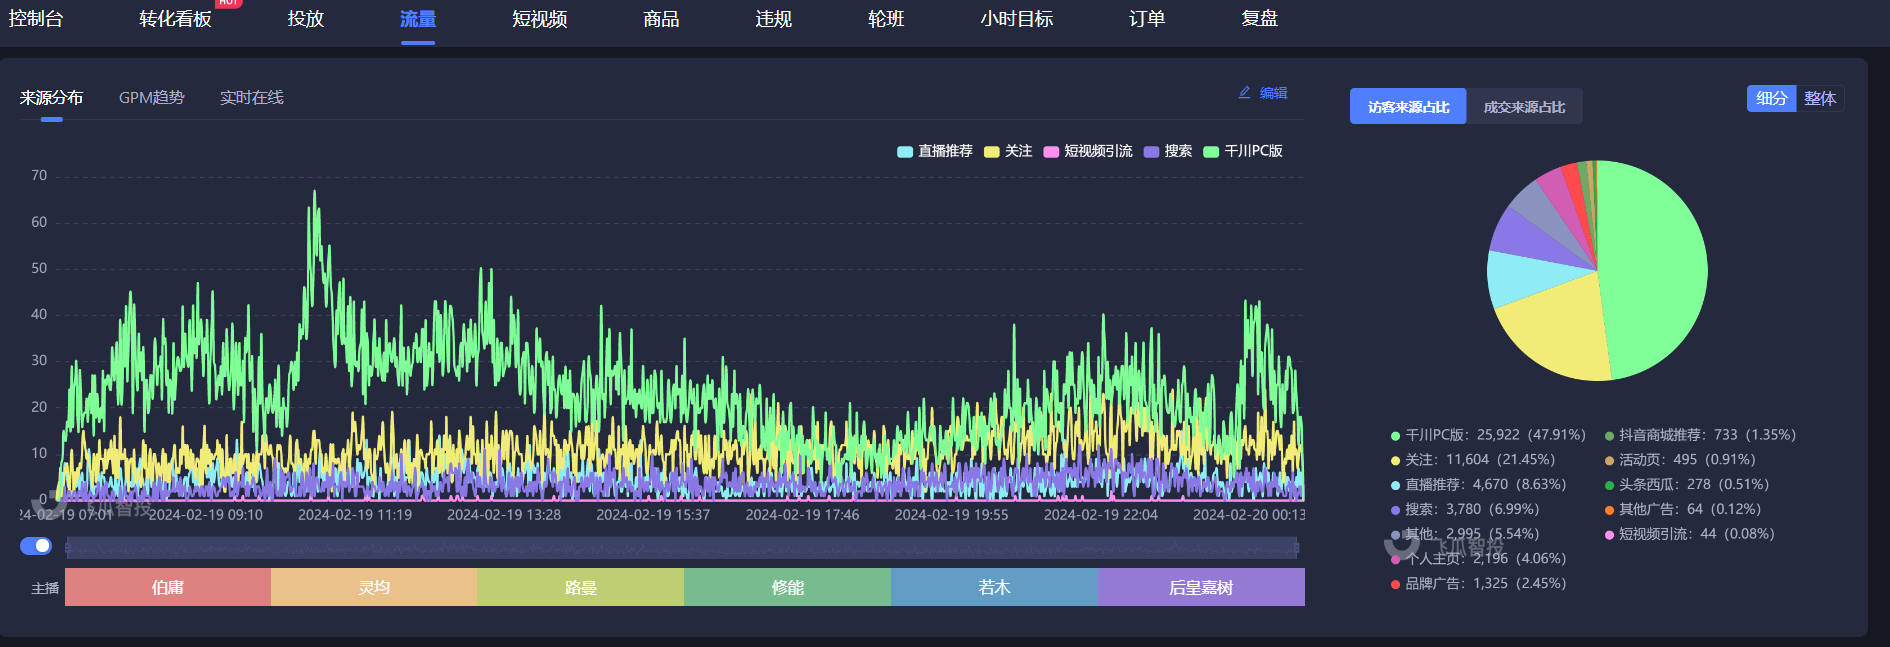Select anchor segment 后皇嘉树
The width and height of the screenshot is (1890, 647).
pos(1201,587)
